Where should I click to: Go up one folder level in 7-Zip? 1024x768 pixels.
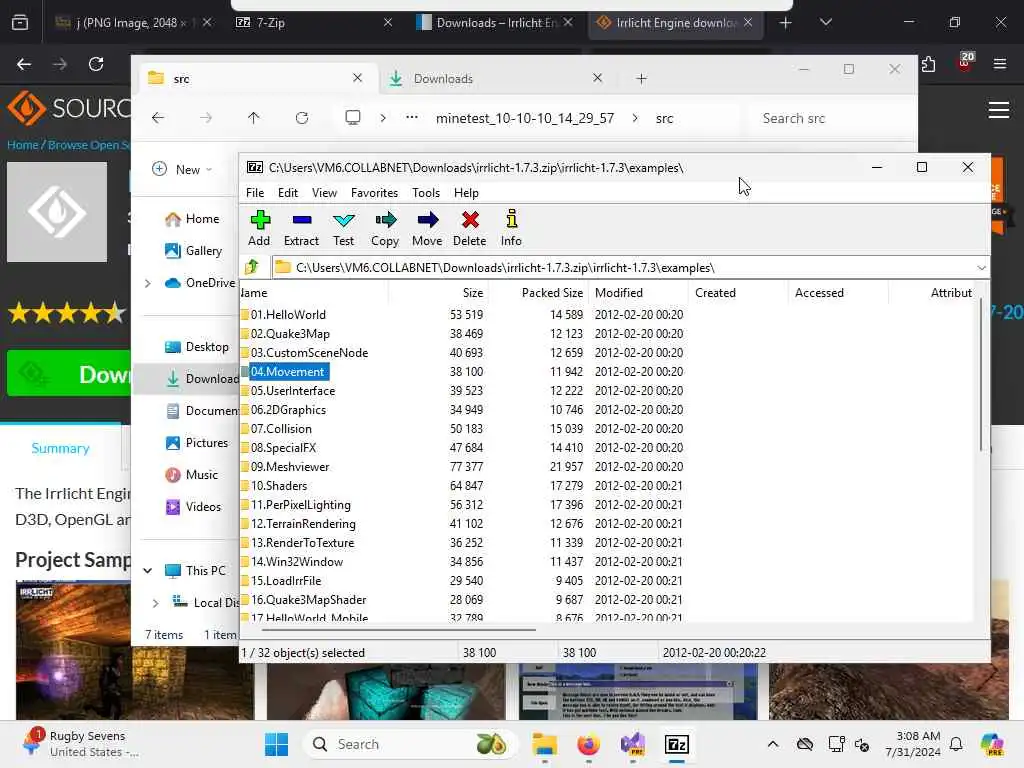point(253,267)
